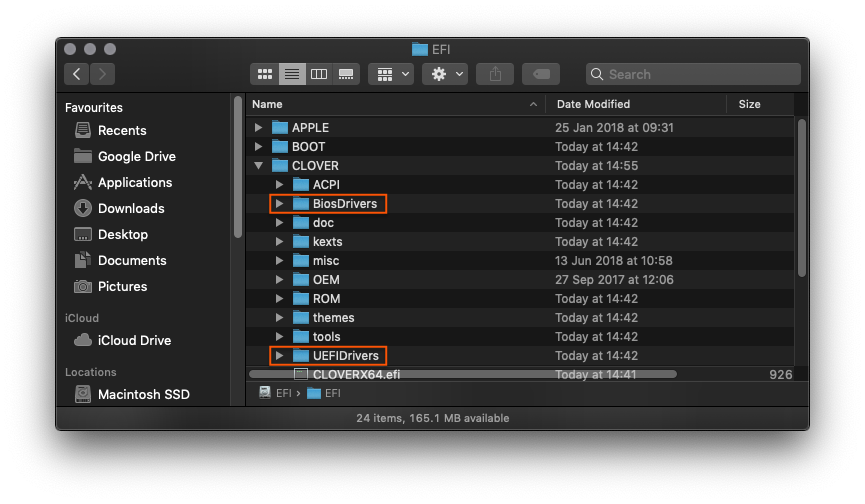This screenshot has width=865, height=504.
Task: Click the EFI volume in the path bar
Action: tap(275, 393)
